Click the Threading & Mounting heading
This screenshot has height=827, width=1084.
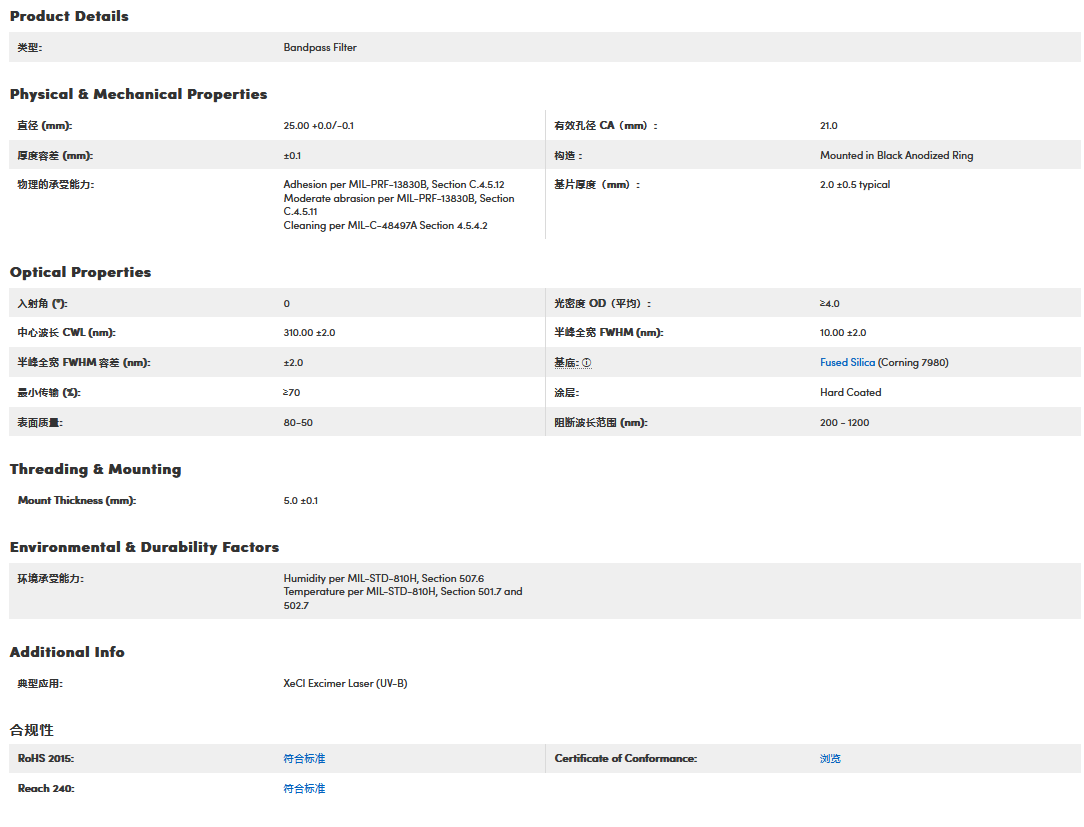pyautogui.click(x=95, y=469)
